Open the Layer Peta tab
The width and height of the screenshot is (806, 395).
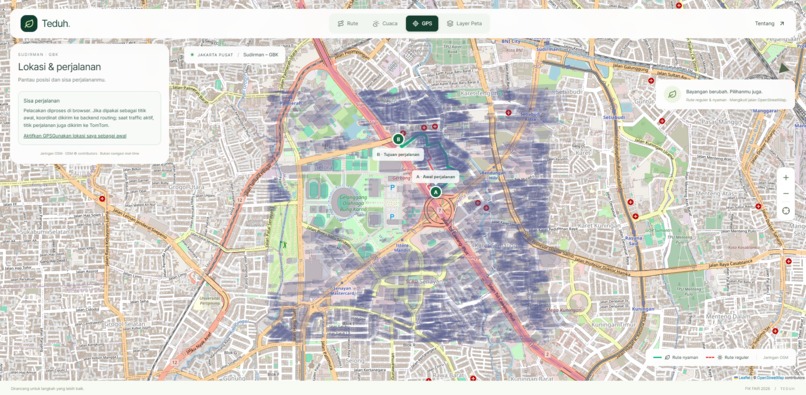click(x=464, y=24)
